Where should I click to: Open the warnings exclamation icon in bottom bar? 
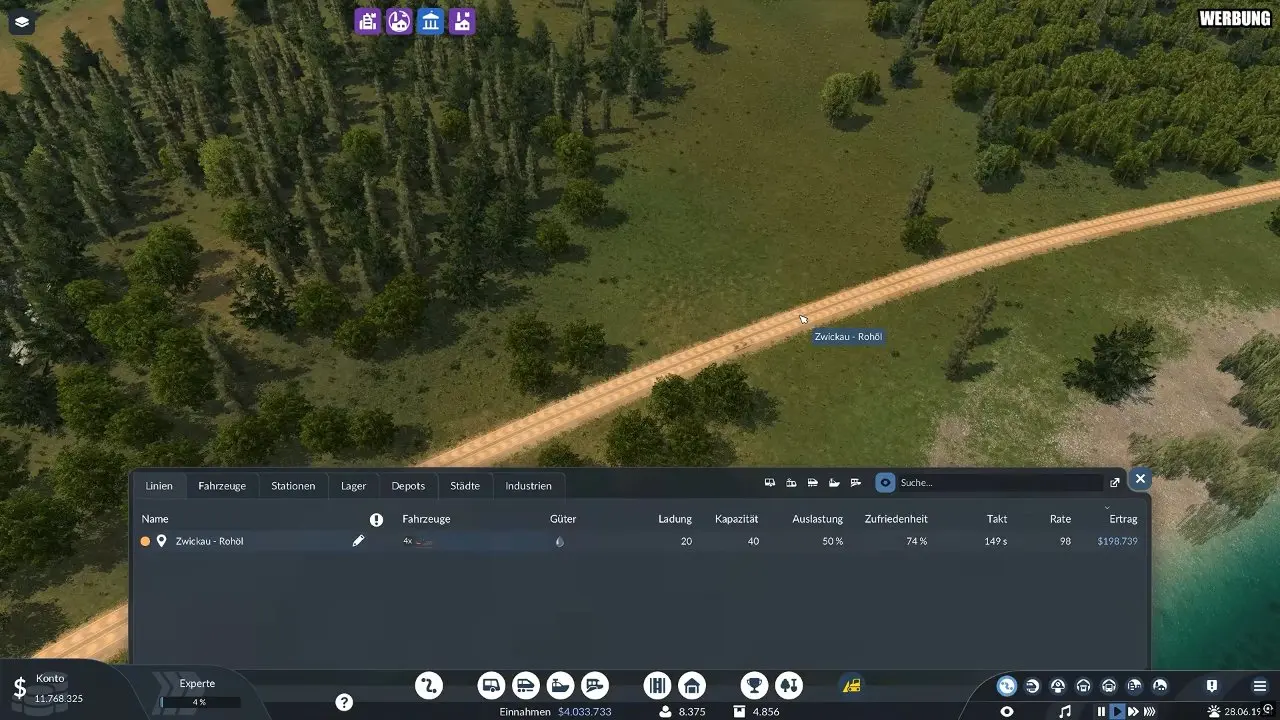click(1212, 686)
